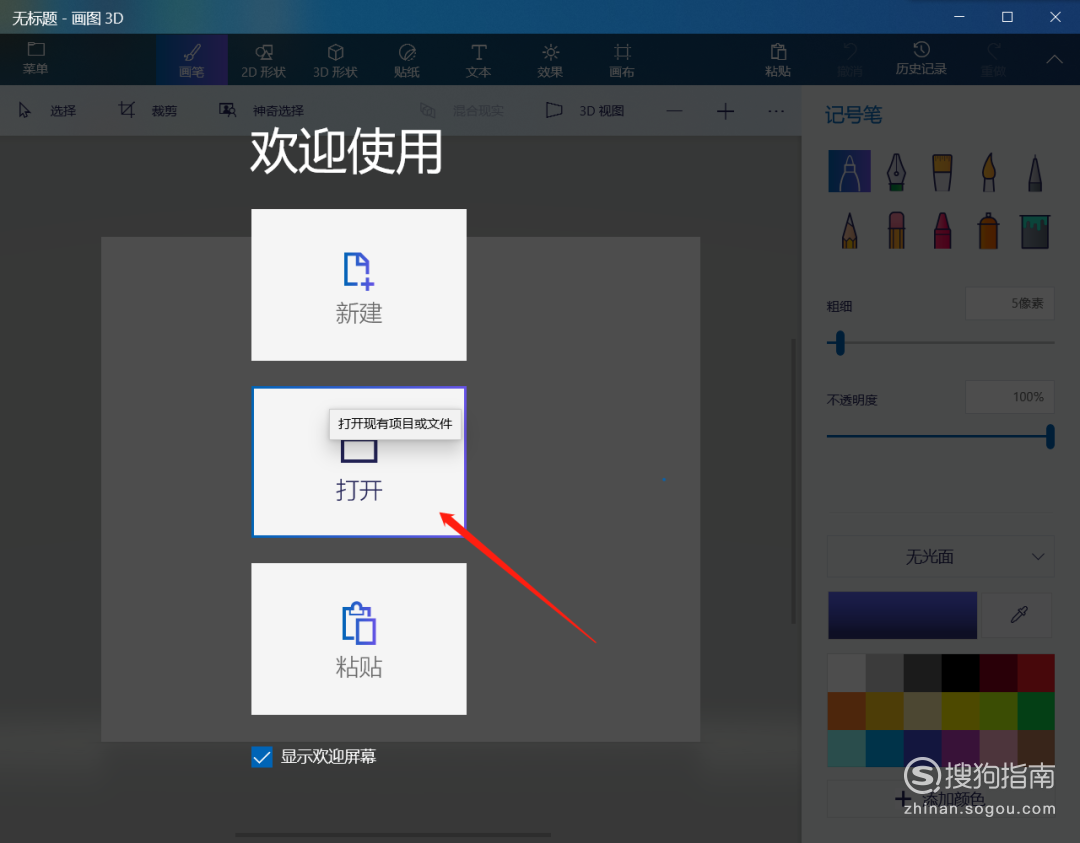Open the 贴纸 stickers tab
1080x843 pixels.
point(407,60)
